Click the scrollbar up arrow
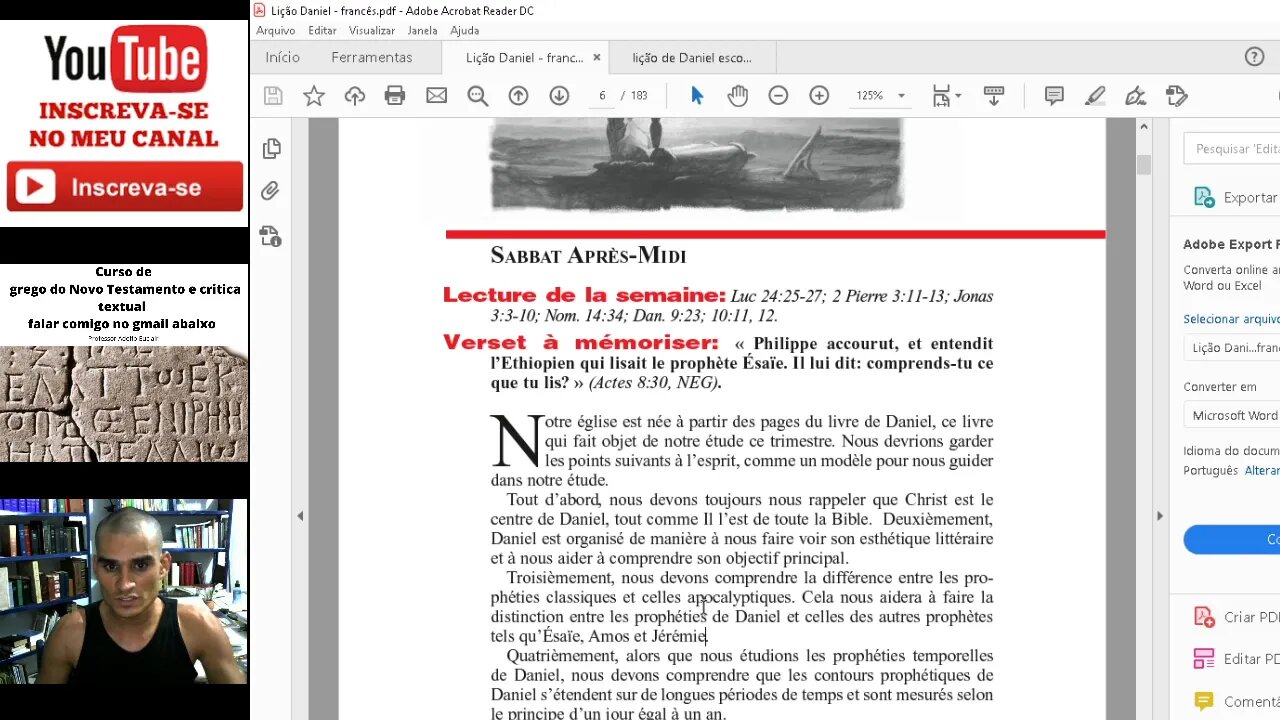 [x=1143, y=126]
